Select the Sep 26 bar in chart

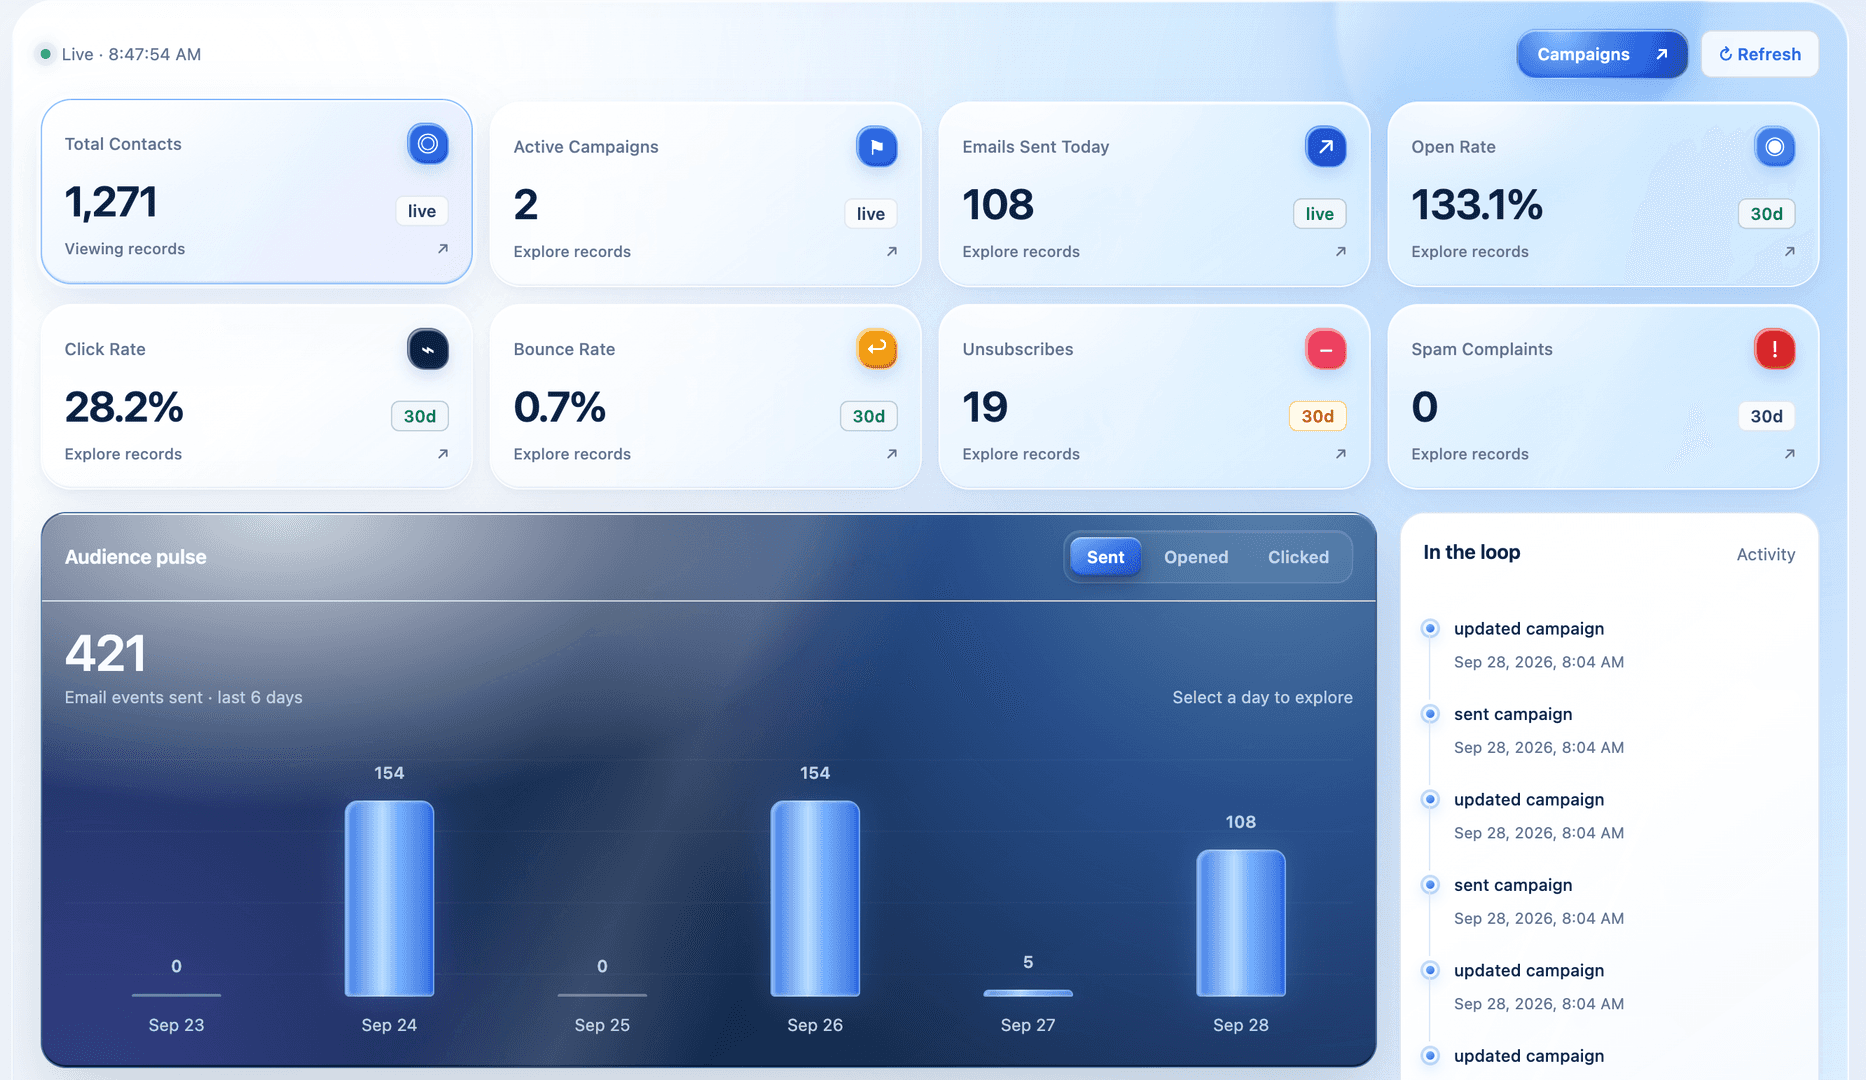815,898
